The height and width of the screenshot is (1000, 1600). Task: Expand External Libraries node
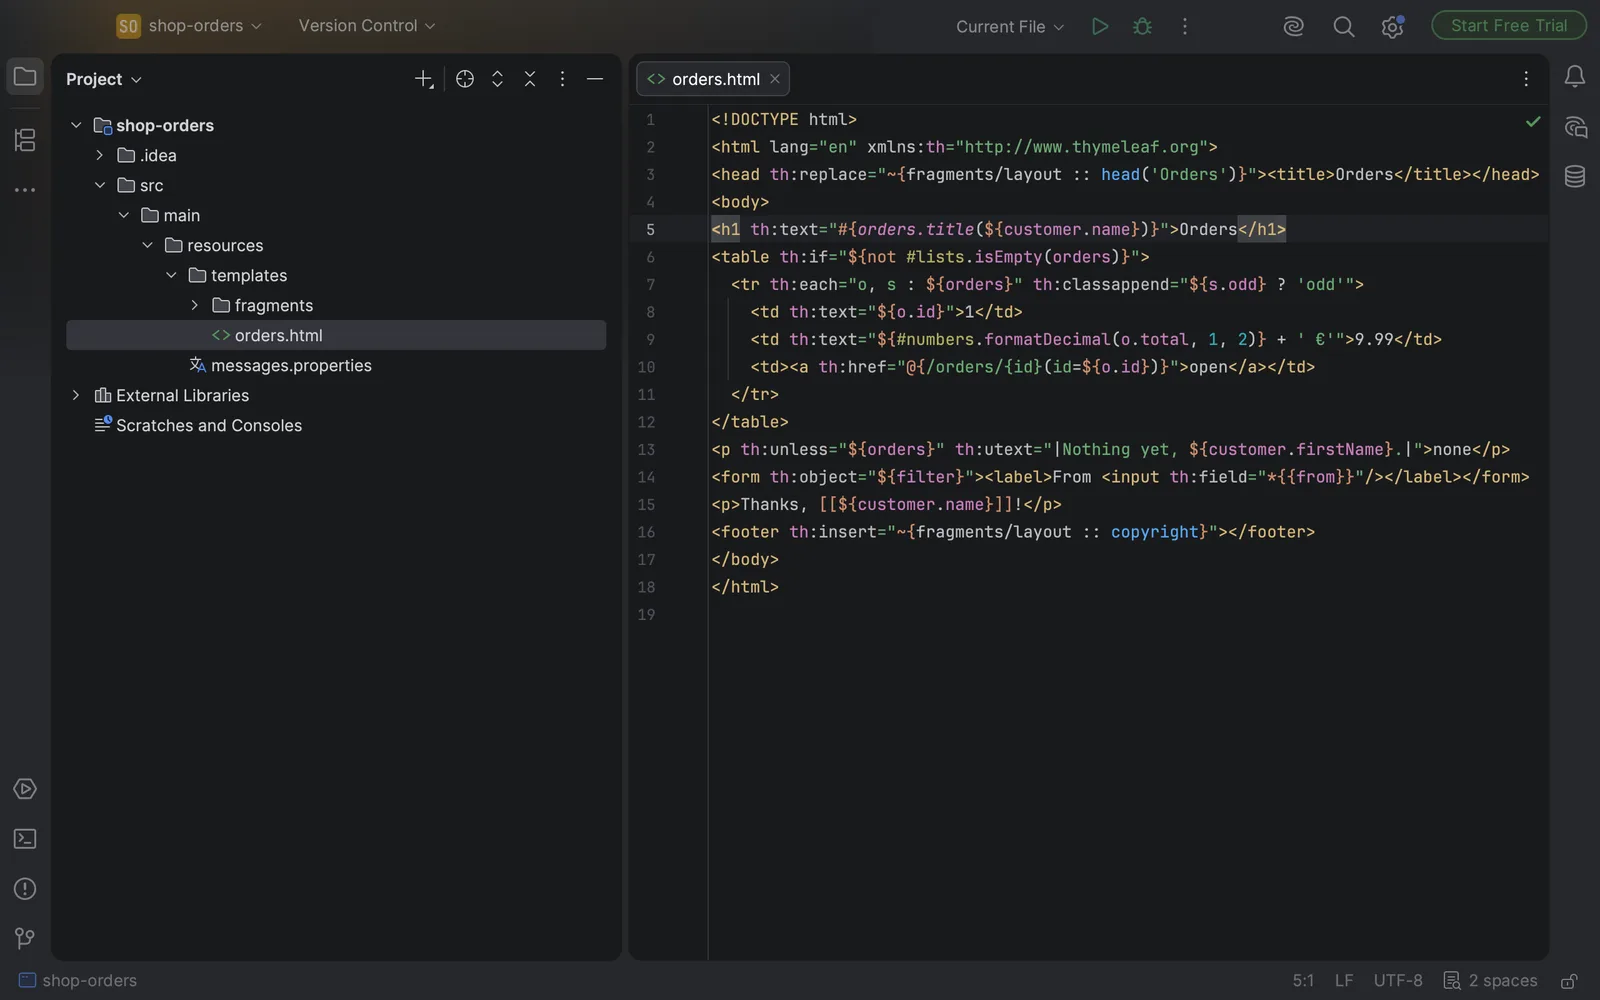click(76, 395)
